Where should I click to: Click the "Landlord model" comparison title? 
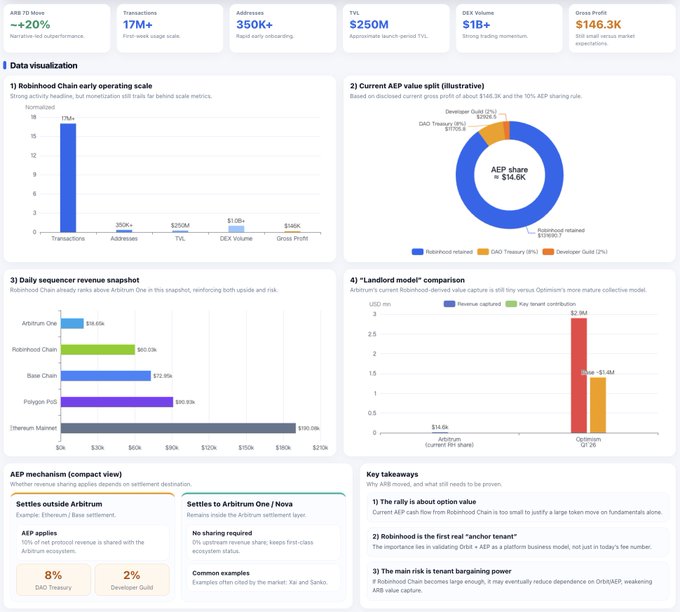407,280
